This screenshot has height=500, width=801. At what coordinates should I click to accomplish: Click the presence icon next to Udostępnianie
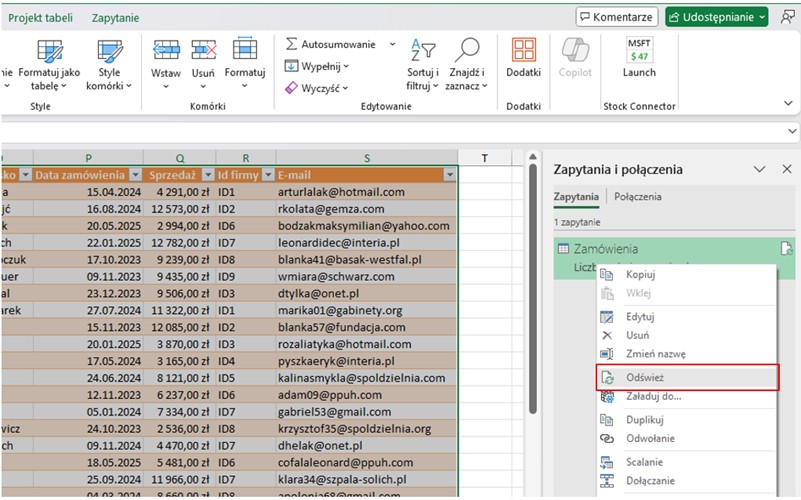pos(787,17)
